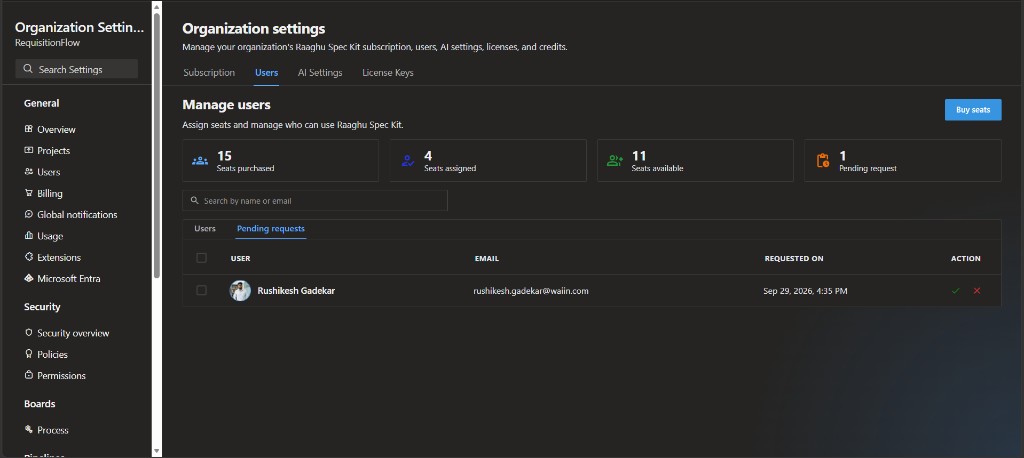
Task: Navigate to Microsoft Entra settings
Action: click(x=69, y=278)
